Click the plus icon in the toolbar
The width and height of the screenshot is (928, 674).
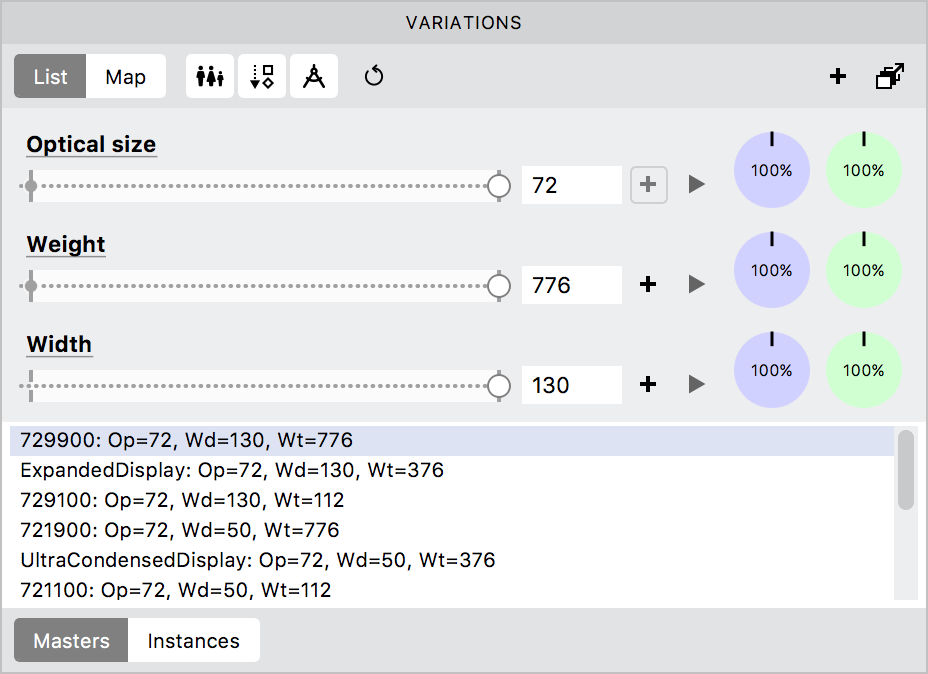tap(837, 76)
